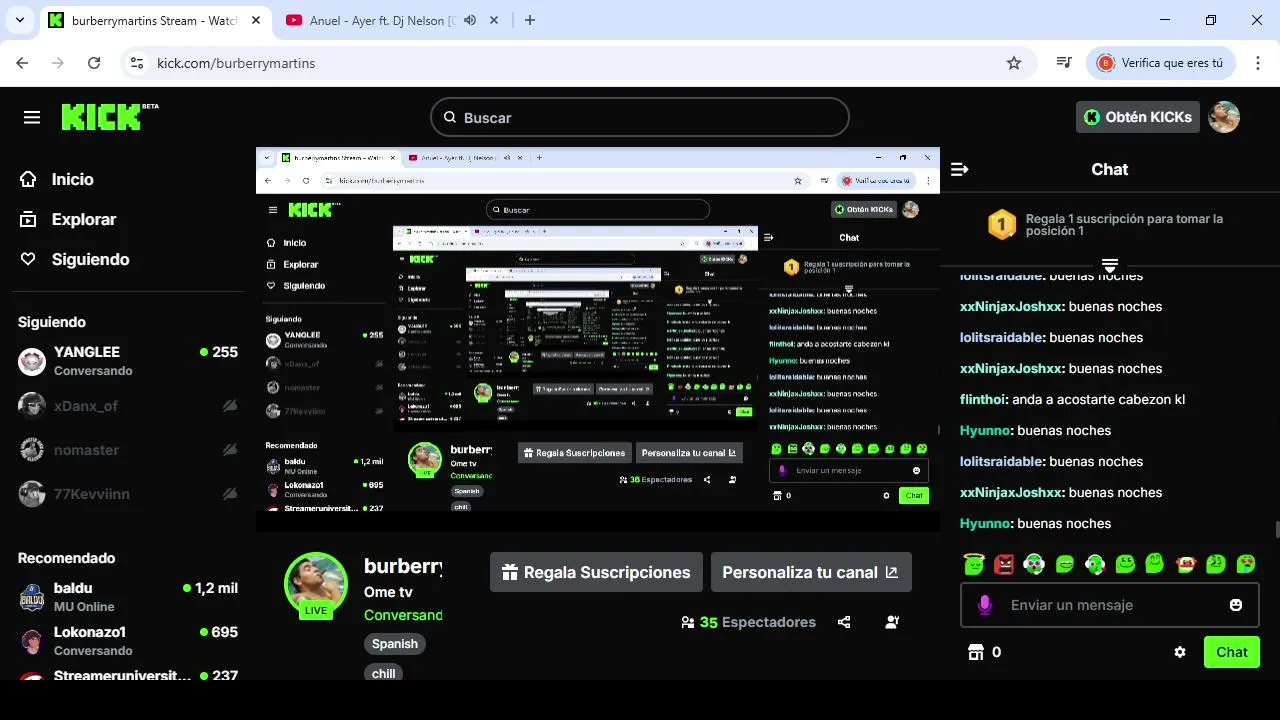Image resolution: width=1280 pixels, height=720 pixels.
Task: Open Lokonazo1 recommended channel
Action: pyautogui.click(x=128, y=640)
